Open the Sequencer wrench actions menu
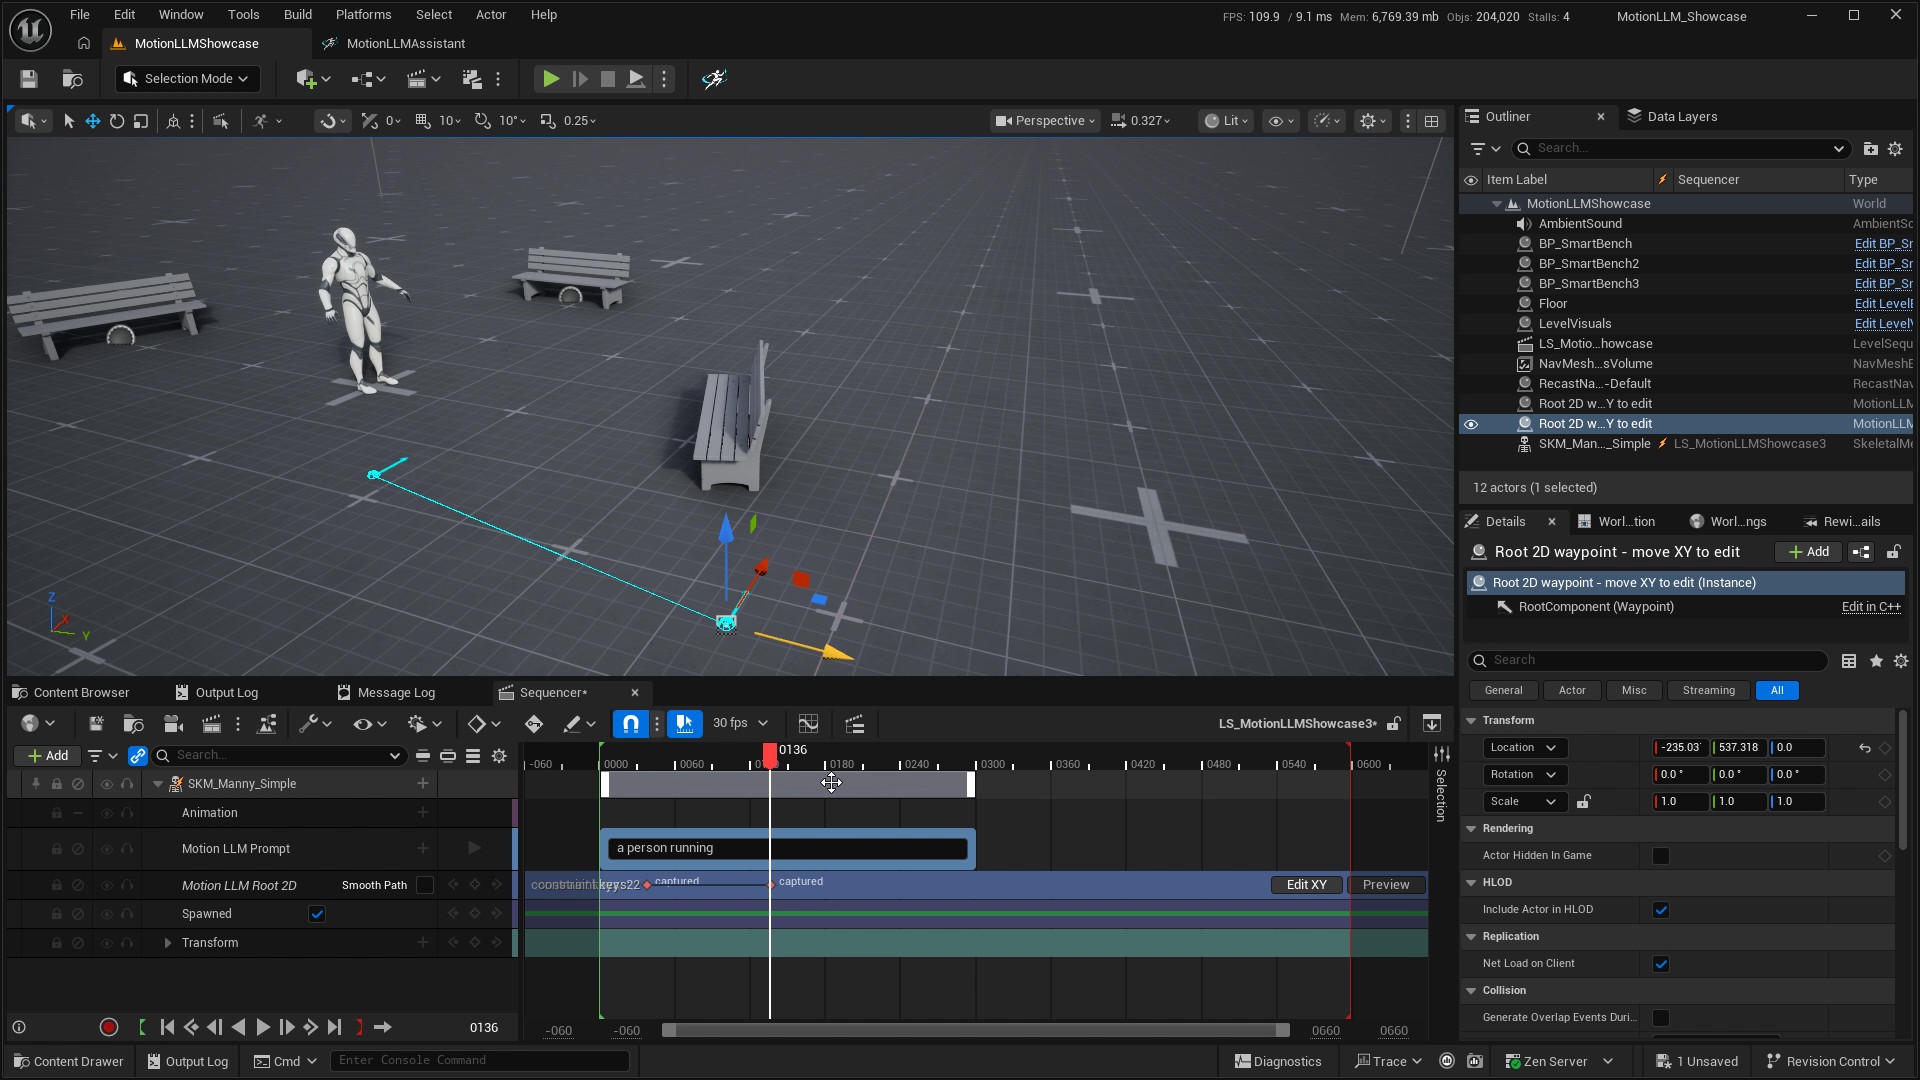This screenshot has height=1080, width=1920. tap(315, 724)
